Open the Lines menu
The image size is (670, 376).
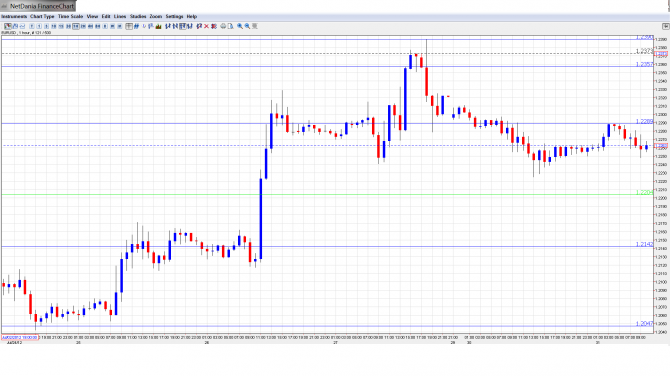120,16
